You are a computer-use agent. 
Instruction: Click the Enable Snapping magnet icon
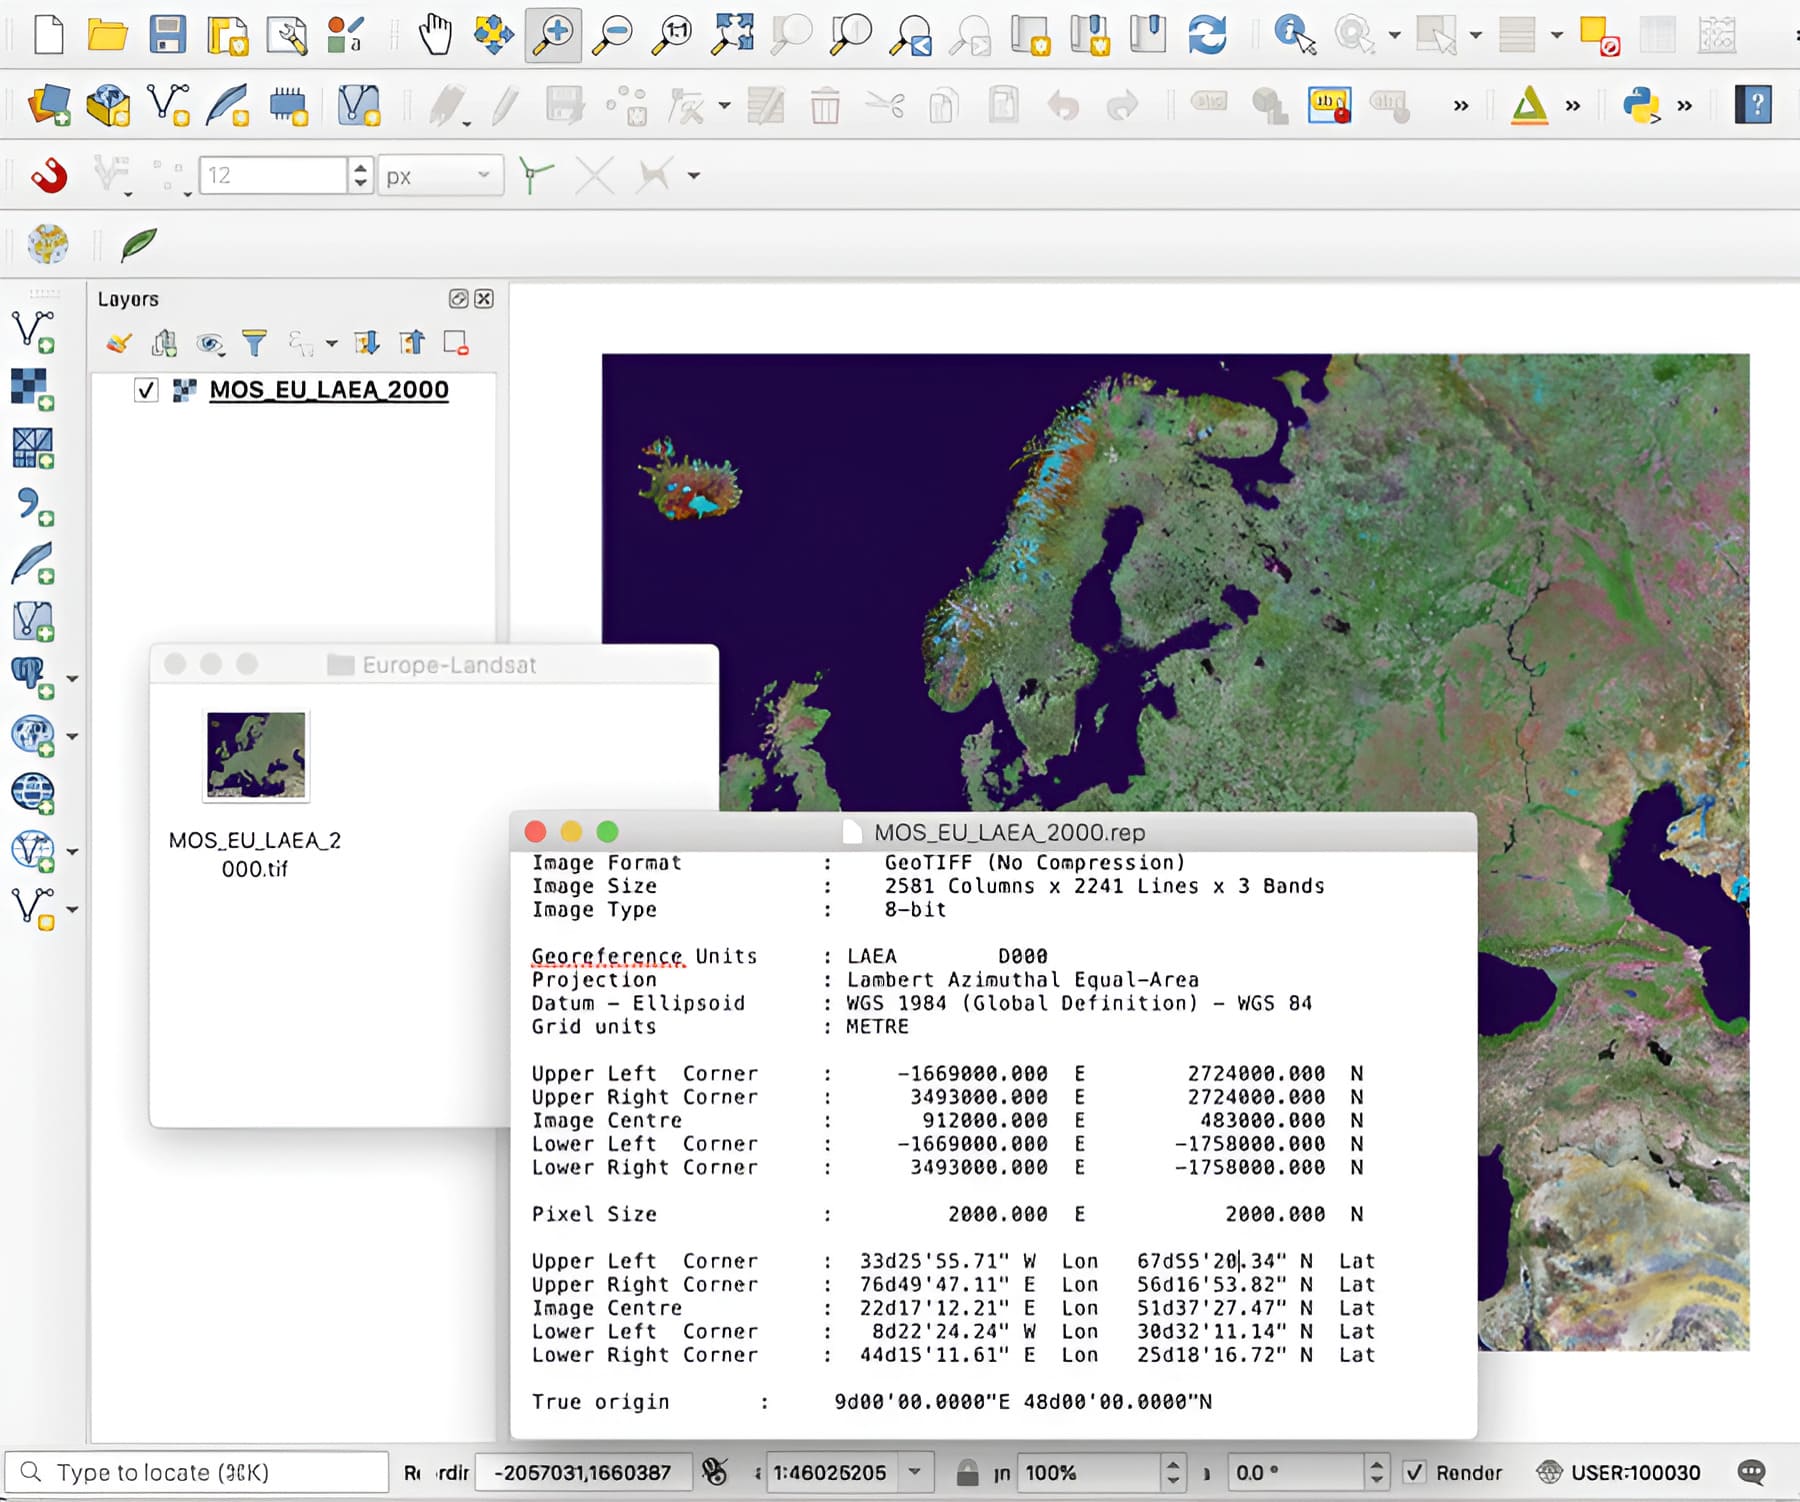pos(48,175)
